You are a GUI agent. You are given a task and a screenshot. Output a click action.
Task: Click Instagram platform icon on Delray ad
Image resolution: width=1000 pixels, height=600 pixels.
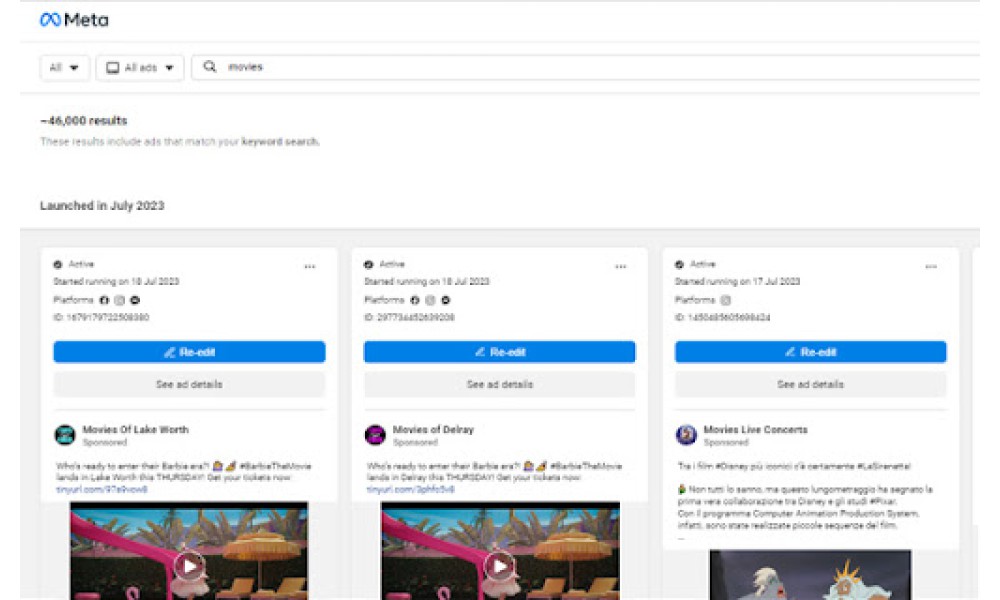(430, 300)
